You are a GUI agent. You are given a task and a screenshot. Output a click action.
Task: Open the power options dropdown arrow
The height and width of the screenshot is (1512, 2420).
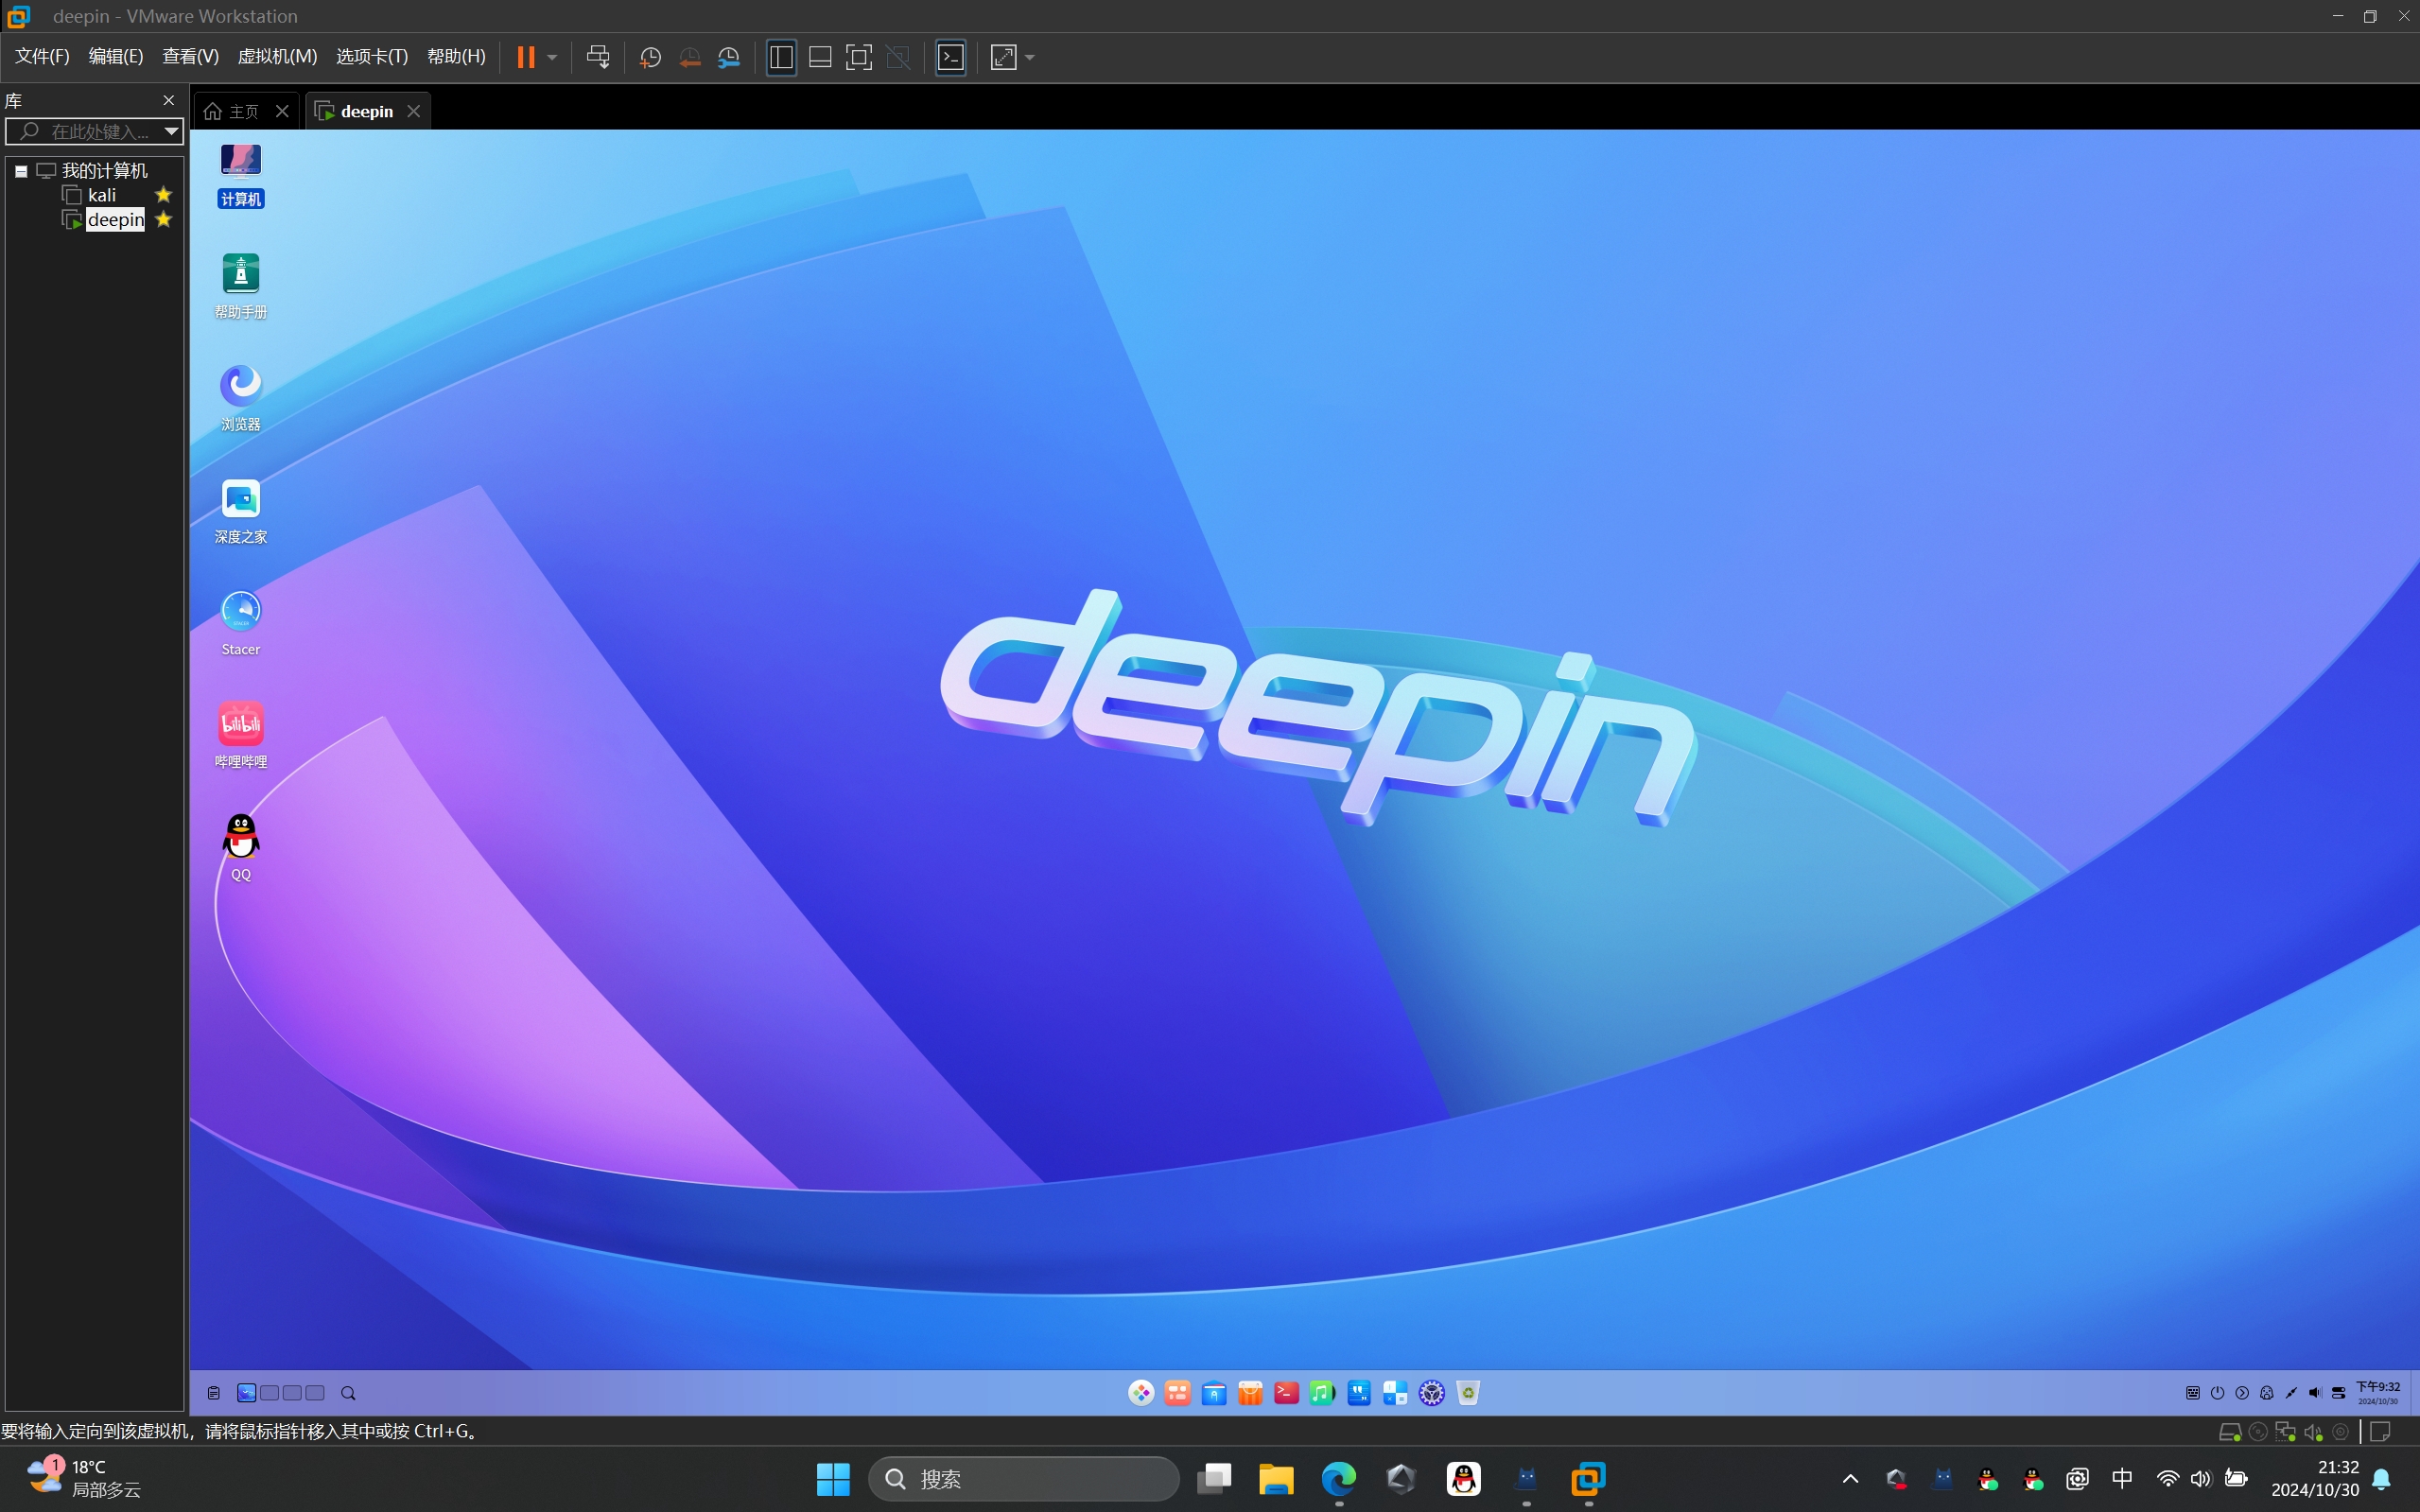point(552,57)
